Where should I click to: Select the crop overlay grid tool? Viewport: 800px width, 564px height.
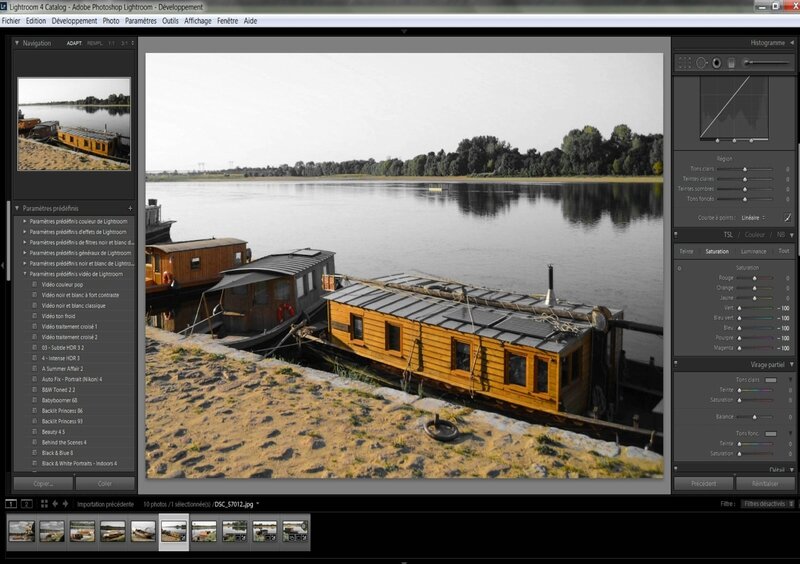coord(685,63)
